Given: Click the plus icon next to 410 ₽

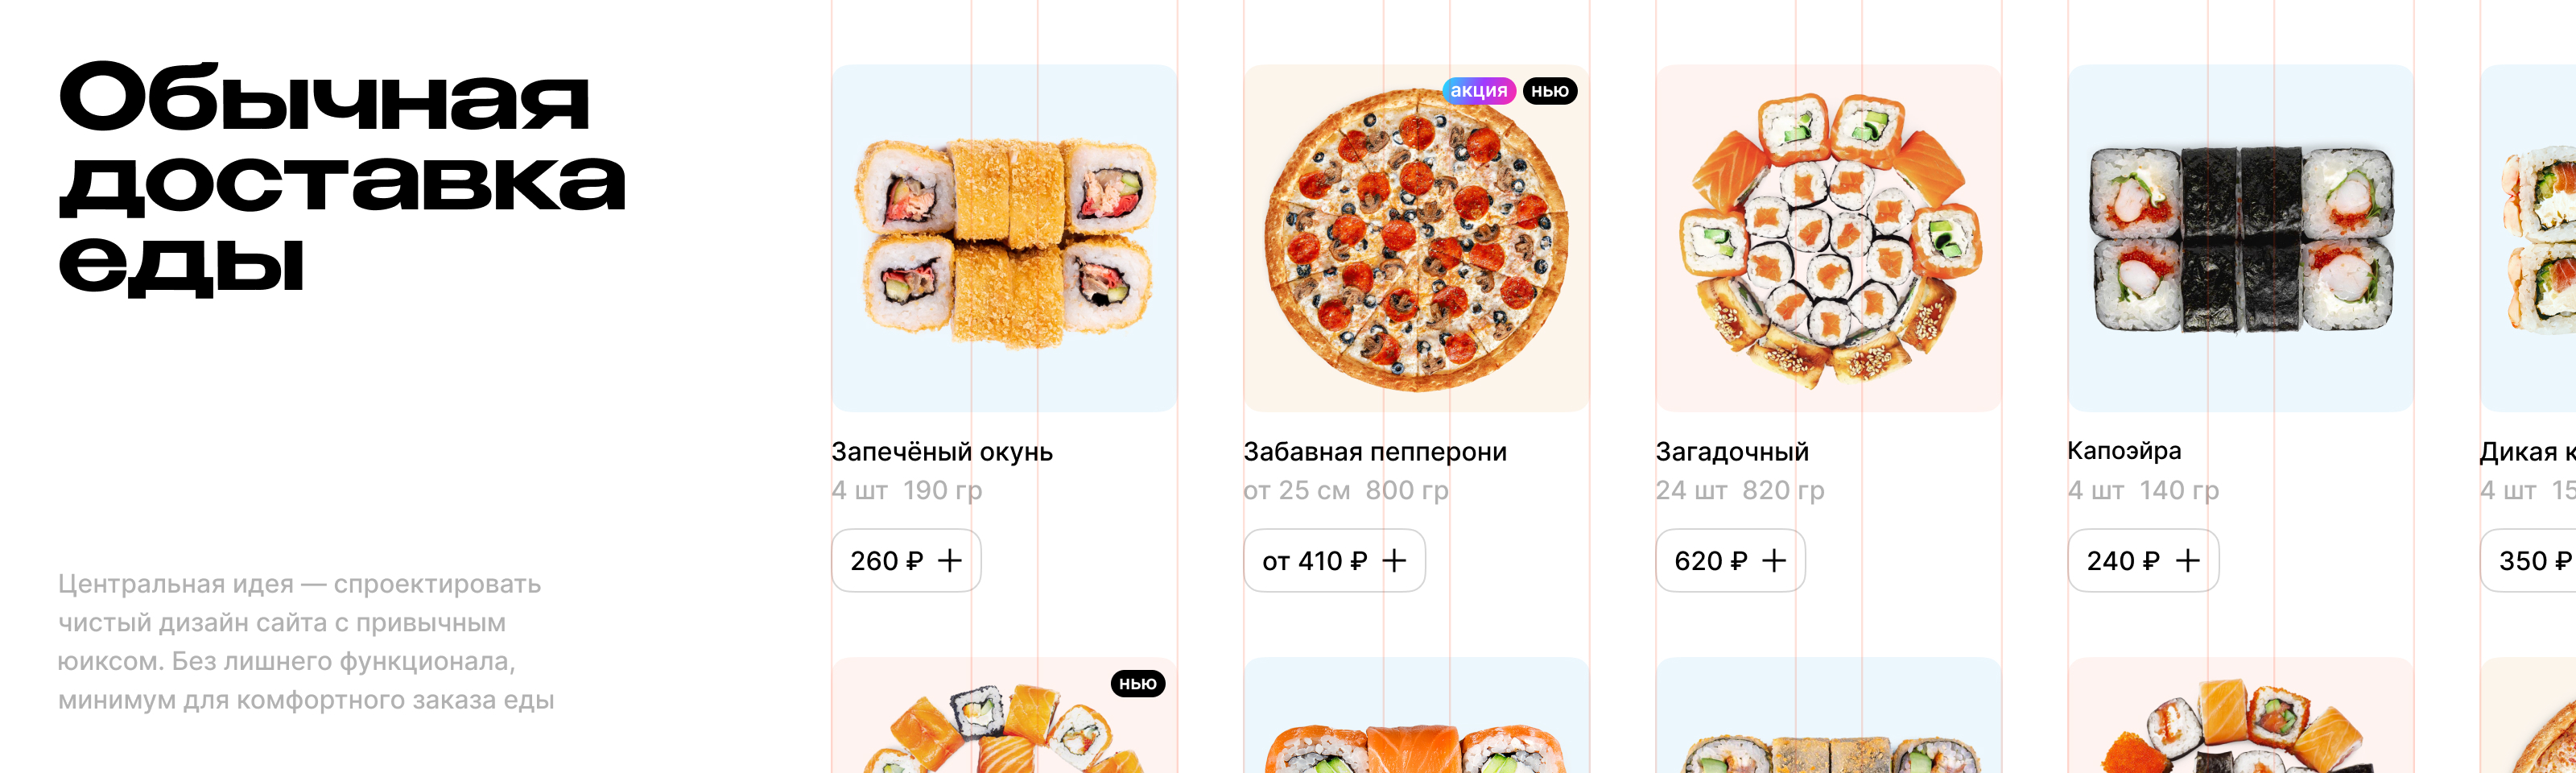Looking at the screenshot, I should tap(1394, 561).
